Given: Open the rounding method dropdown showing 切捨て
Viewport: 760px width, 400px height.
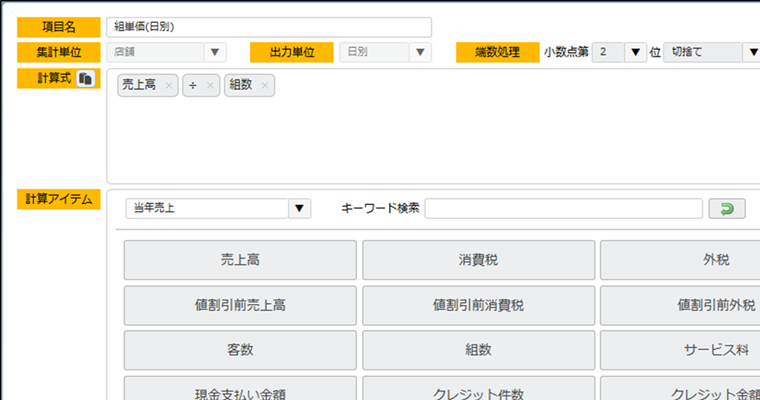Looking at the screenshot, I should point(751,52).
